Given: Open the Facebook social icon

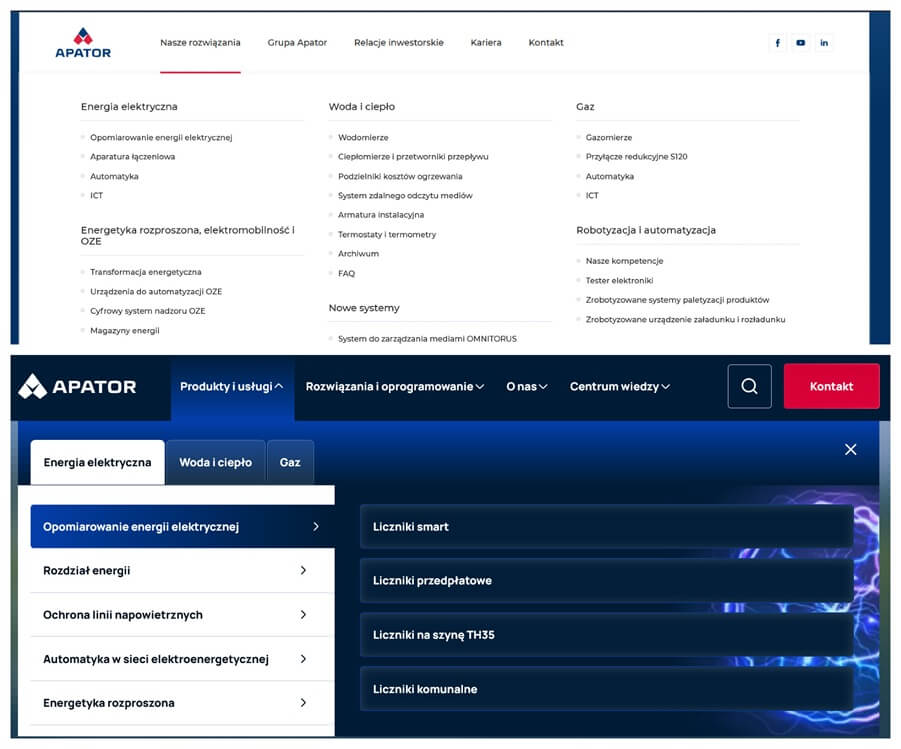Looking at the screenshot, I should (x=777, y=43).
